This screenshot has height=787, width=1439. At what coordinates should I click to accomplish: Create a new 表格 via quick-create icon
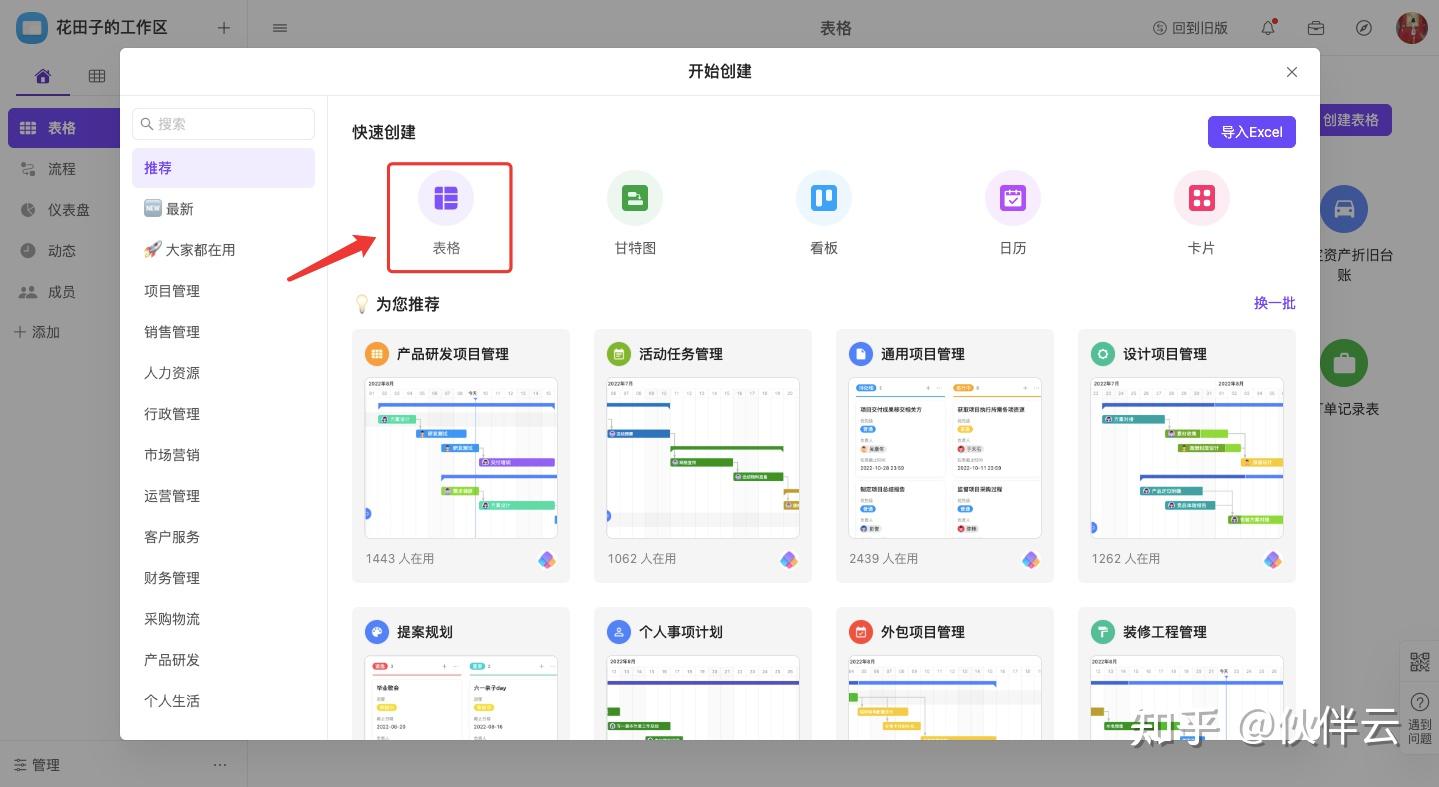446,198
